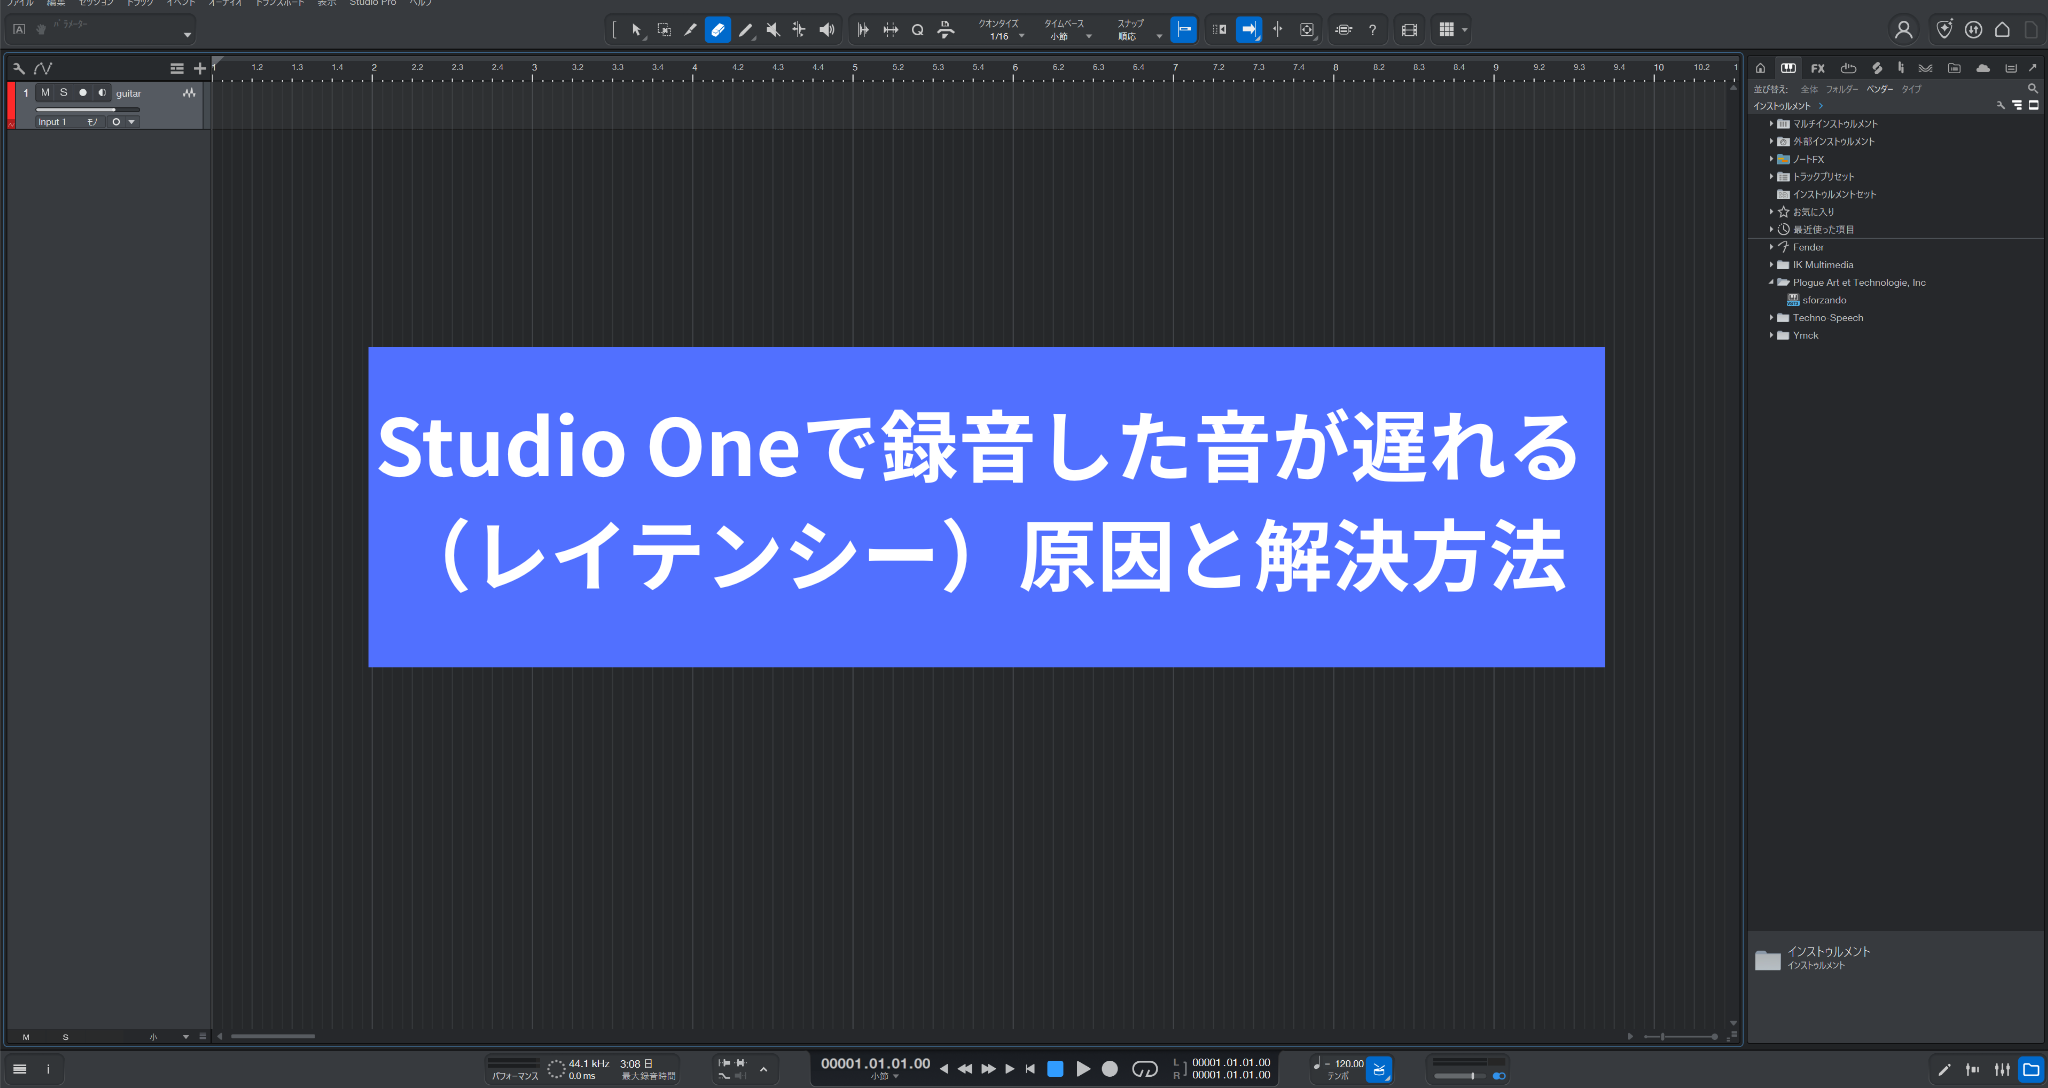Toggle the Loop button in the transport
The image size is (2048, 1088).
tap(1144, 1069)
